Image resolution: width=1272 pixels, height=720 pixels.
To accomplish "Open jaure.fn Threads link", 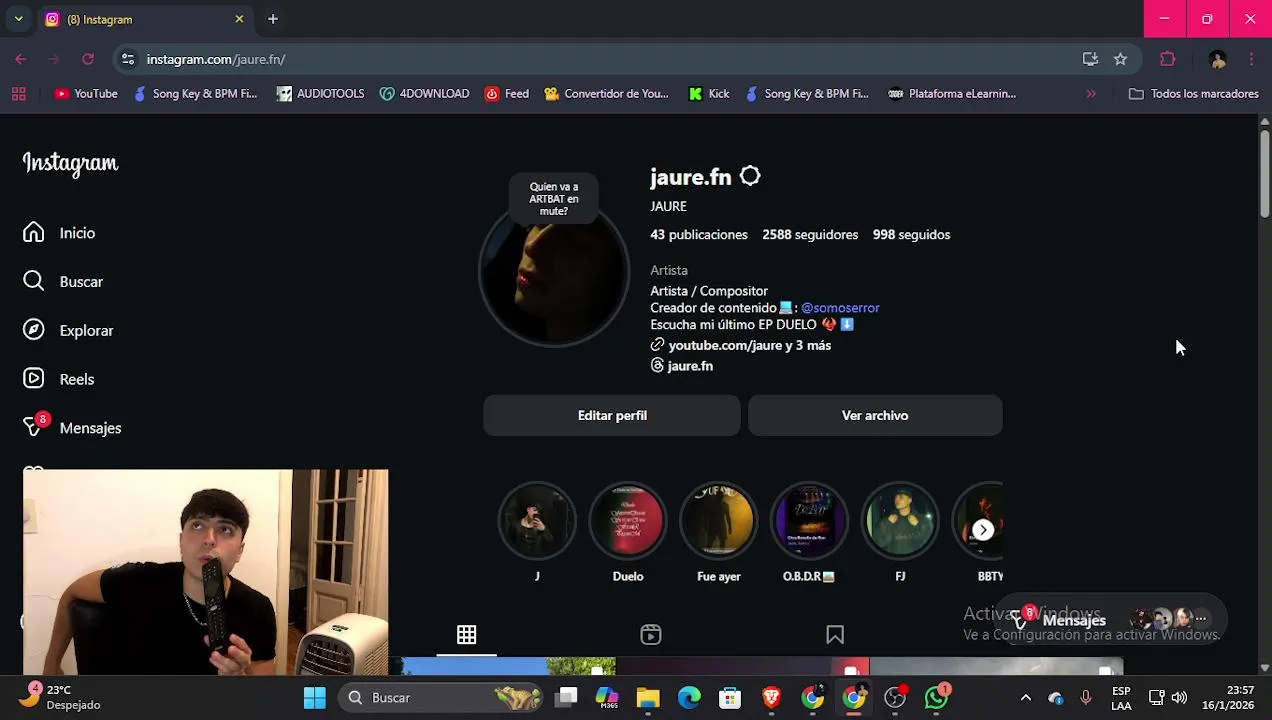I will pyautogui.click(x=682, y=366).
